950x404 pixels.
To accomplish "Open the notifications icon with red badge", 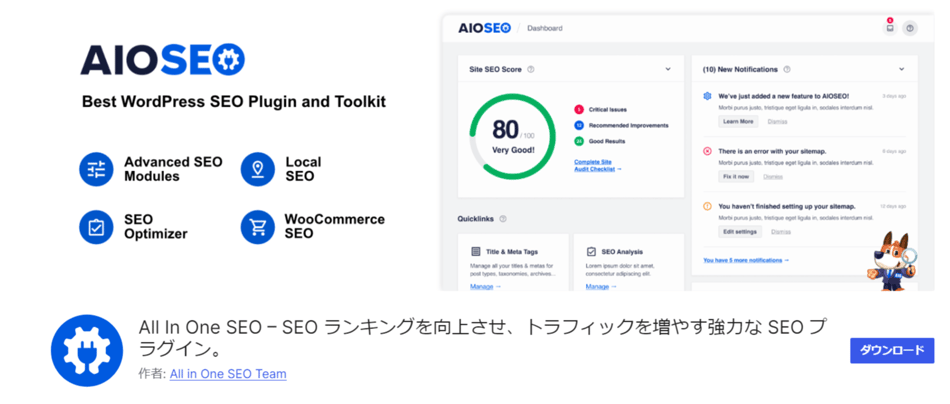I will point(889,27).
